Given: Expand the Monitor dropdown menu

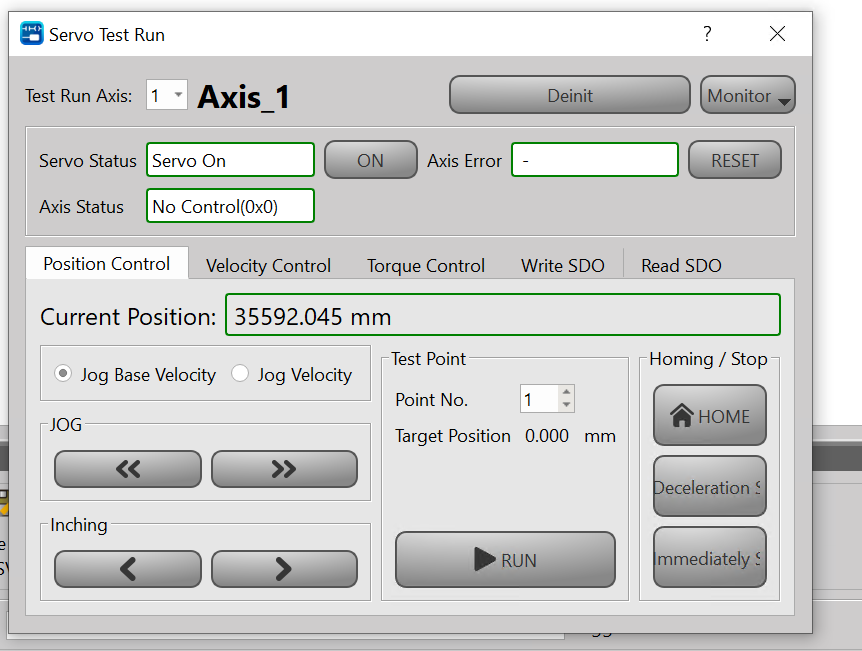Looking at the screenshot, I should click(x=747, y=96).
